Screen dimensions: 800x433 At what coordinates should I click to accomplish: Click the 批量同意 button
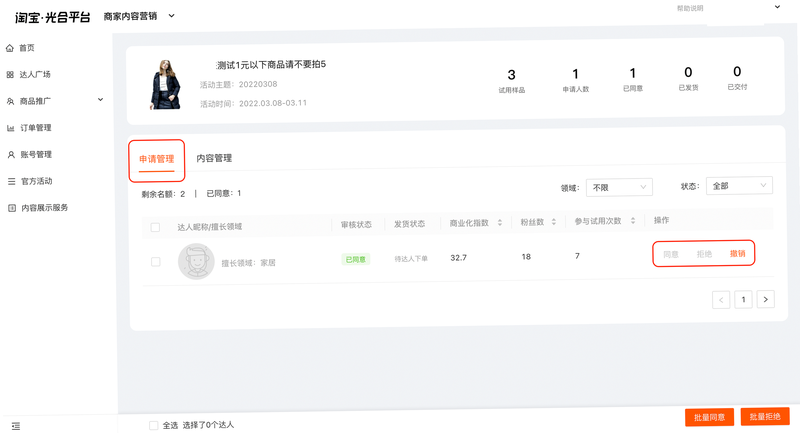[x=709, y=417]
